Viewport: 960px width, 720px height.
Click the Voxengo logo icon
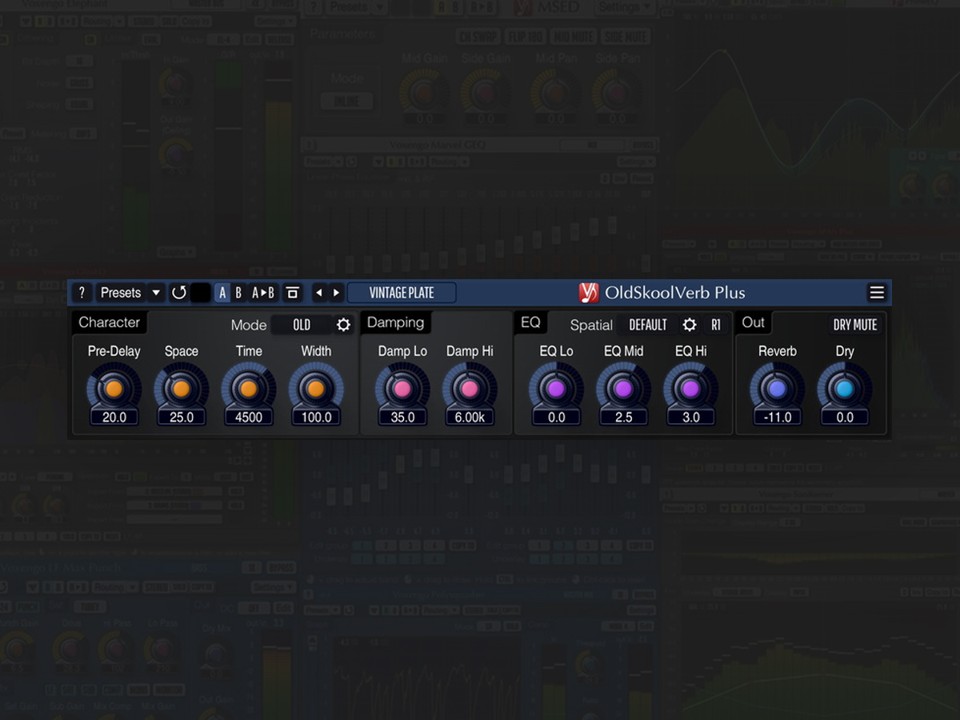point(588,293)
